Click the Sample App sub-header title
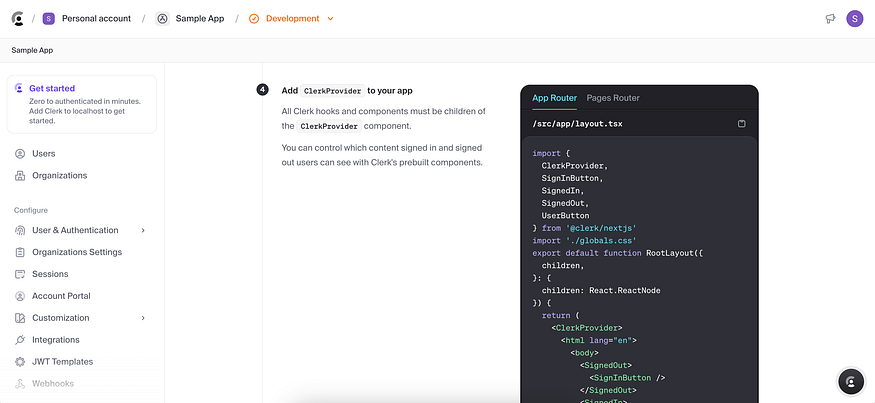 click(32, 50)
